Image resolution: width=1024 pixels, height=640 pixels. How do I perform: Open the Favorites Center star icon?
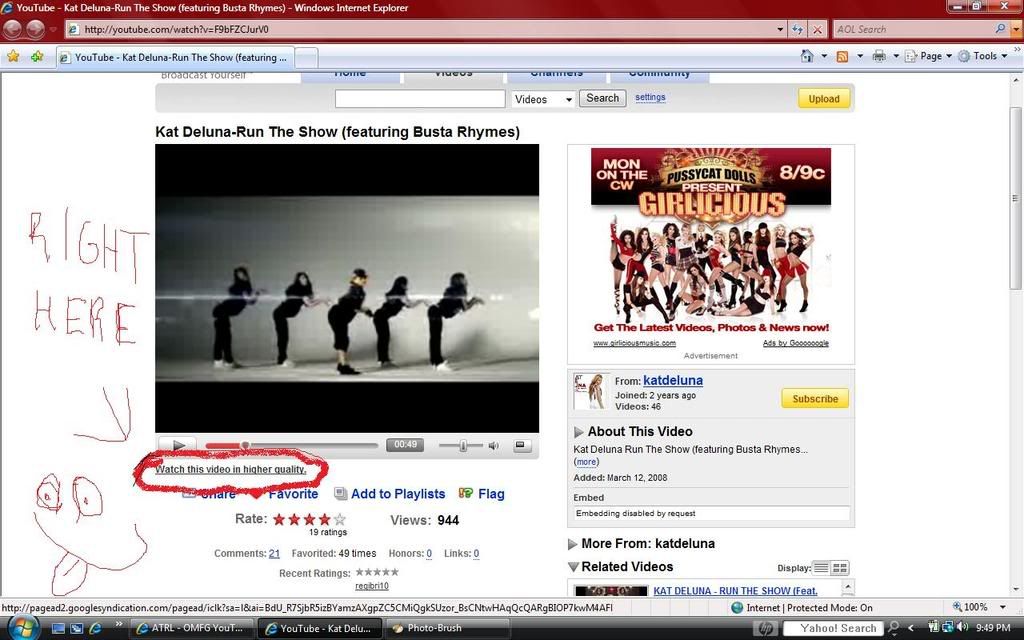pyautogui.click(x=13, y=56)
